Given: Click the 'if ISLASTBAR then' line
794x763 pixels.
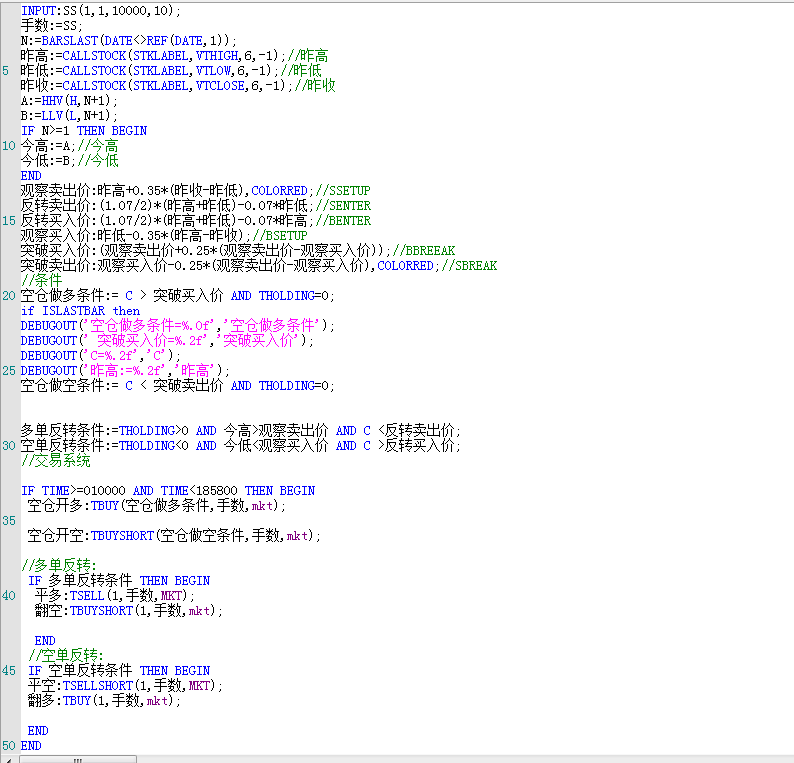Looking at the screenshot, I should tap(81, 311).
